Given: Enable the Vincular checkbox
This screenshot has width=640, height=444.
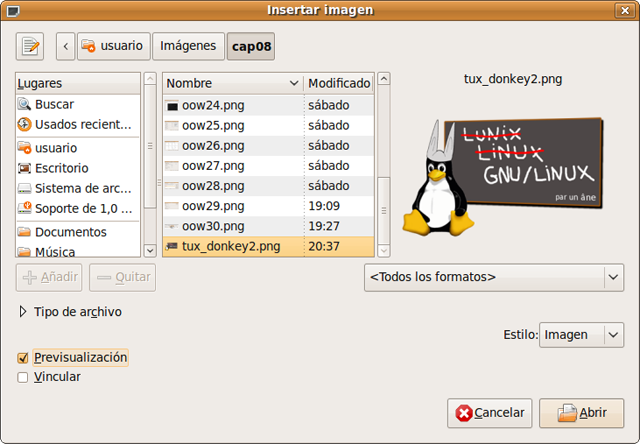Looking at the screenshot, I should pos(23,377).
